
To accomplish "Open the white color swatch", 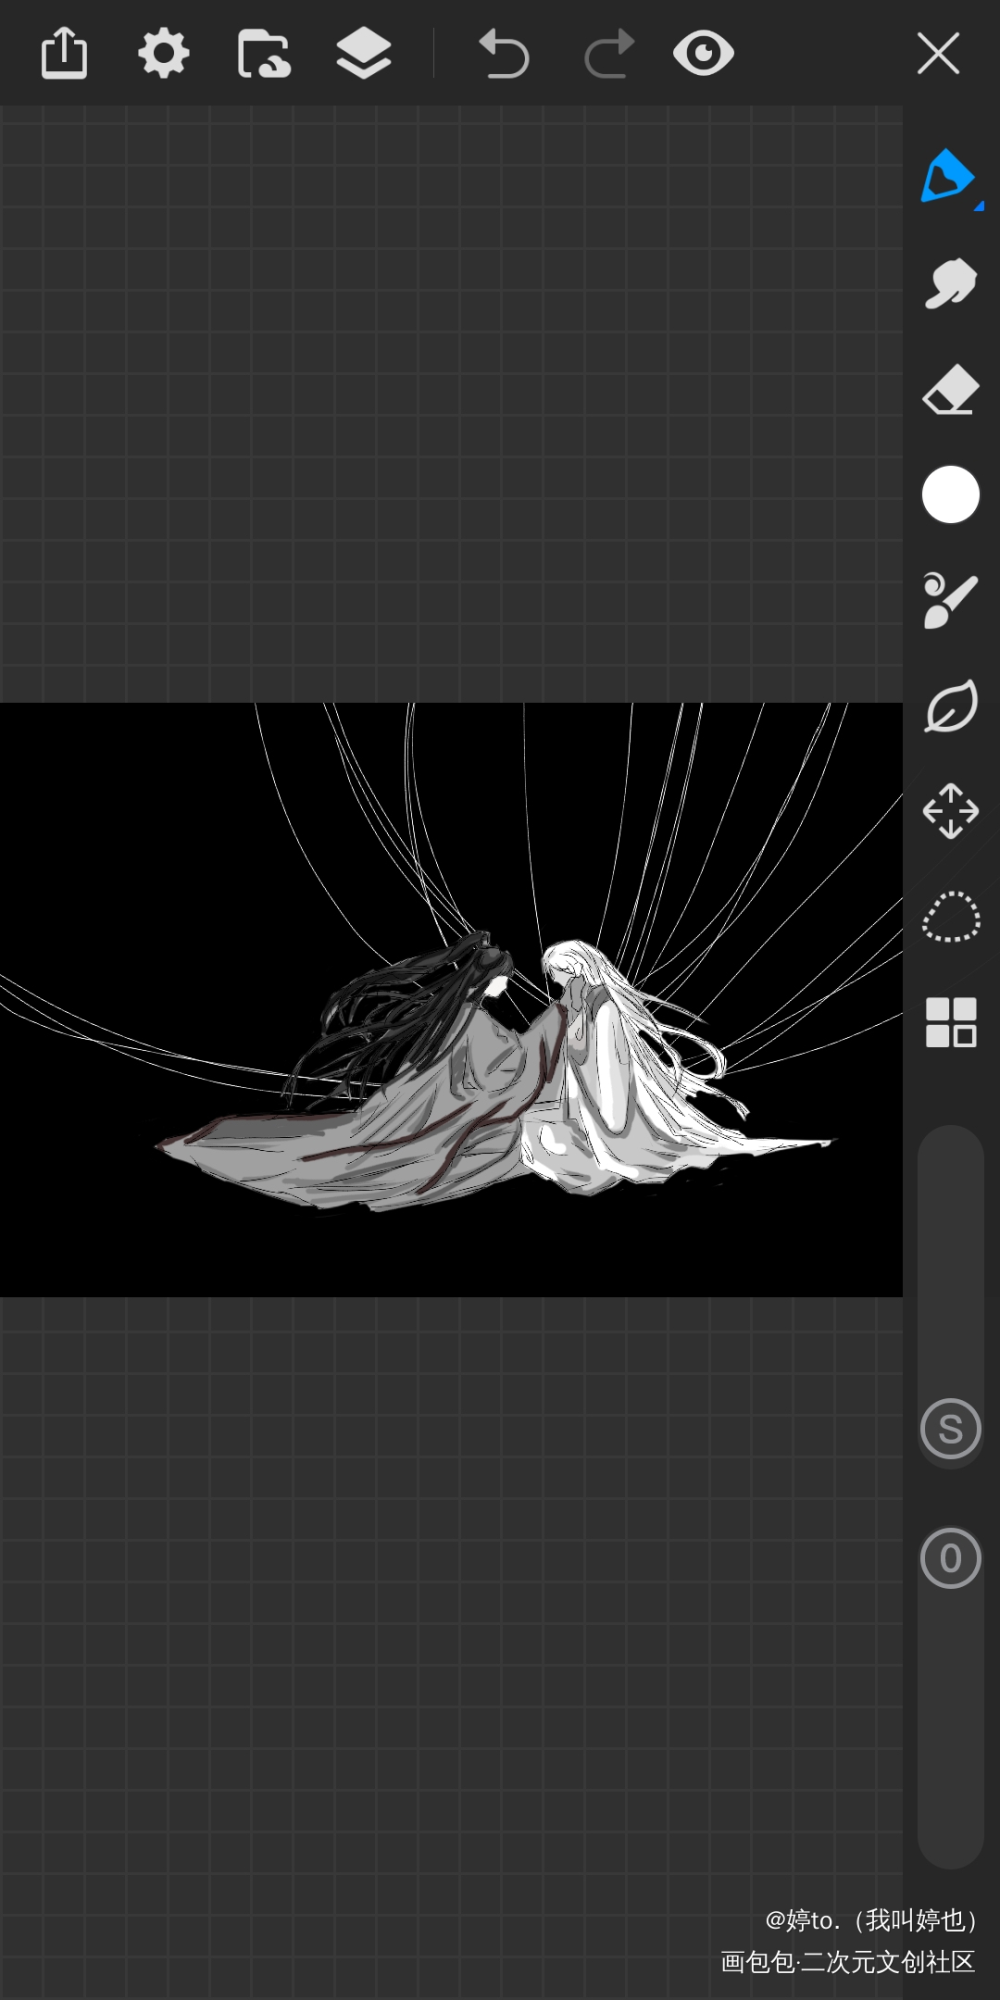I will [950, 494].
